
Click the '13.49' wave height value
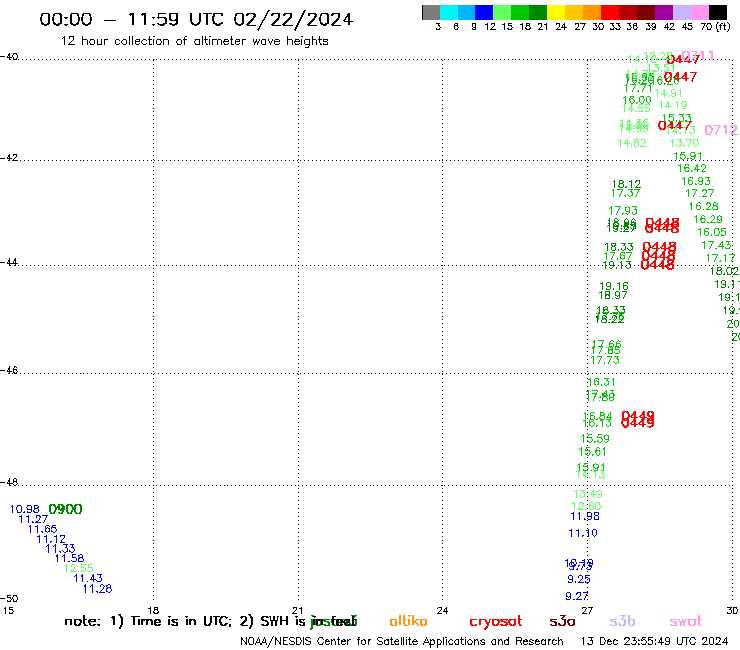[588, 494]
